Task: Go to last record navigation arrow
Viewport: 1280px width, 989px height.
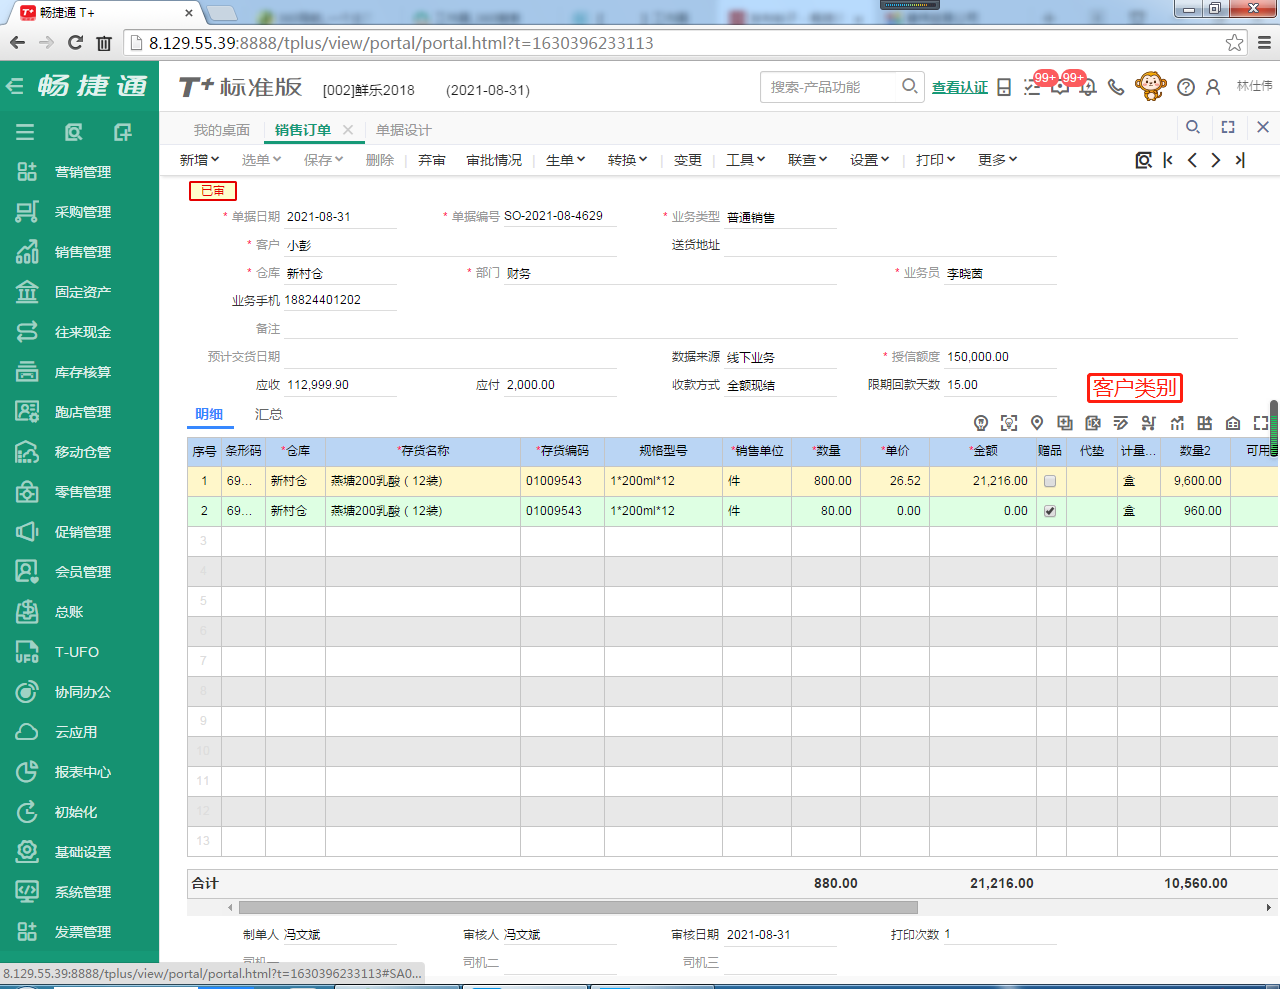Action: tap(1240, 160)
